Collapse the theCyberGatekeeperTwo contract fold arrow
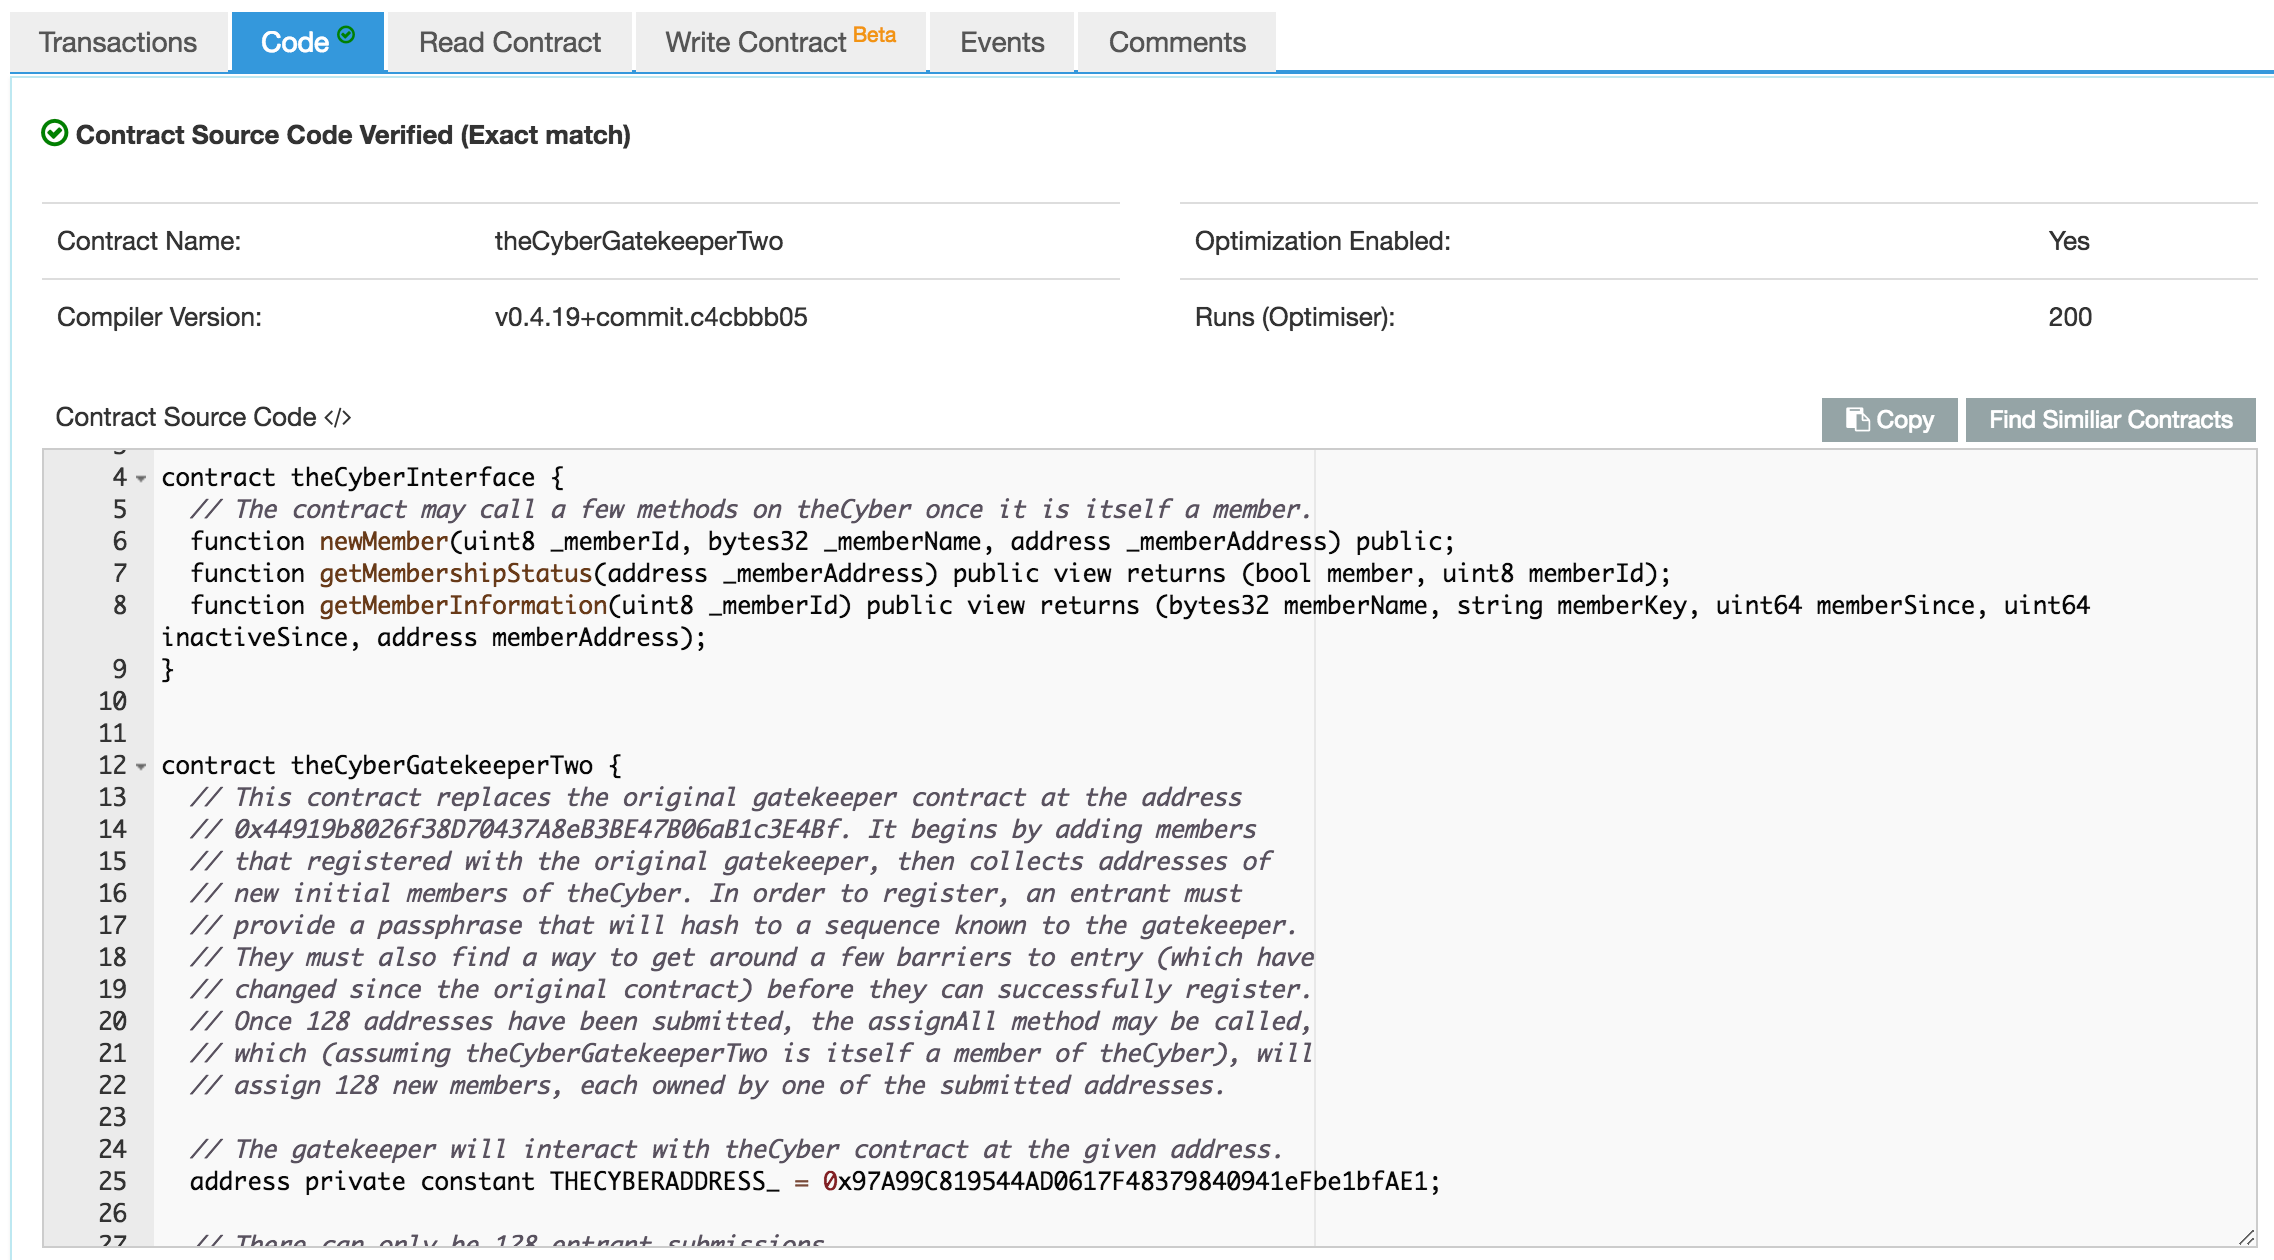 pos(141,766)
